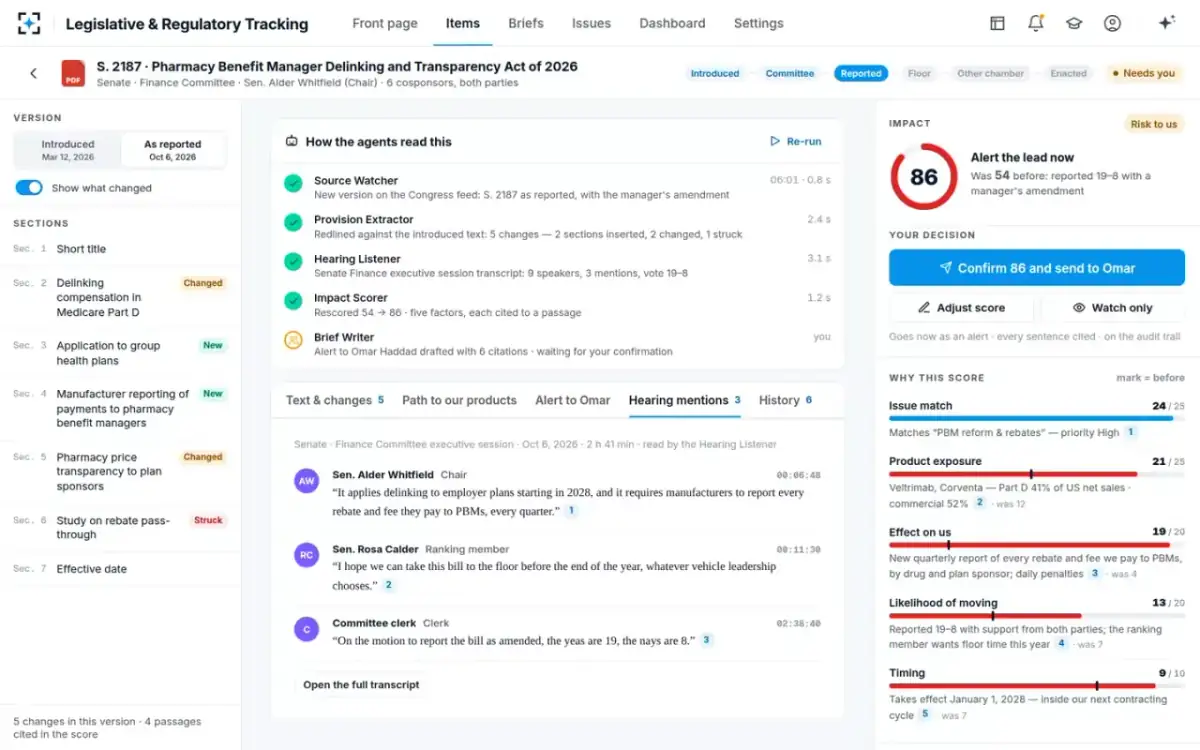Select Sec. 1 Short title
This screenshot has height=750, width=1200.
(x=120, y=249)
